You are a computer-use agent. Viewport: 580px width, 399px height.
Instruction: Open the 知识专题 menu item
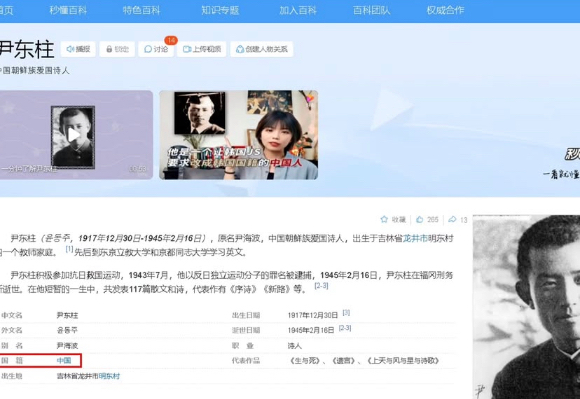[x=220, y=10]
